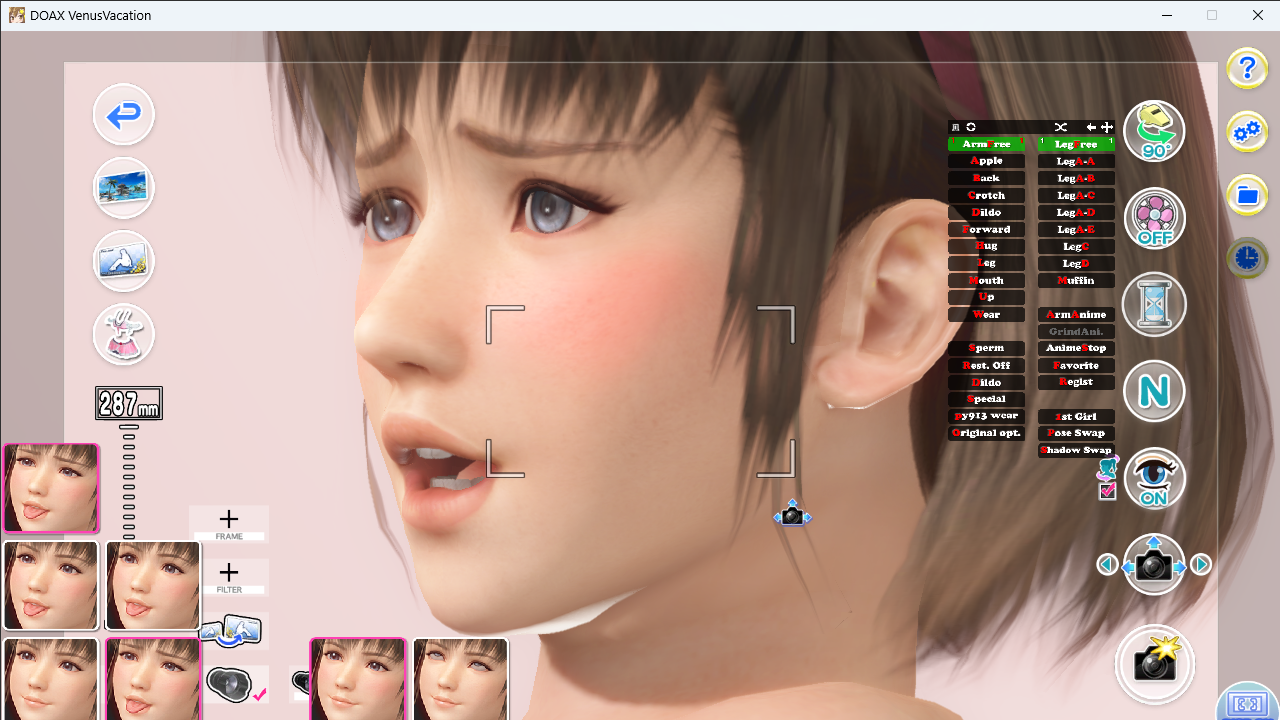Screen dimensions: 1280x720
Task: Toggle the pink checkbox beside the eye button
Action: pos(1107,491)
